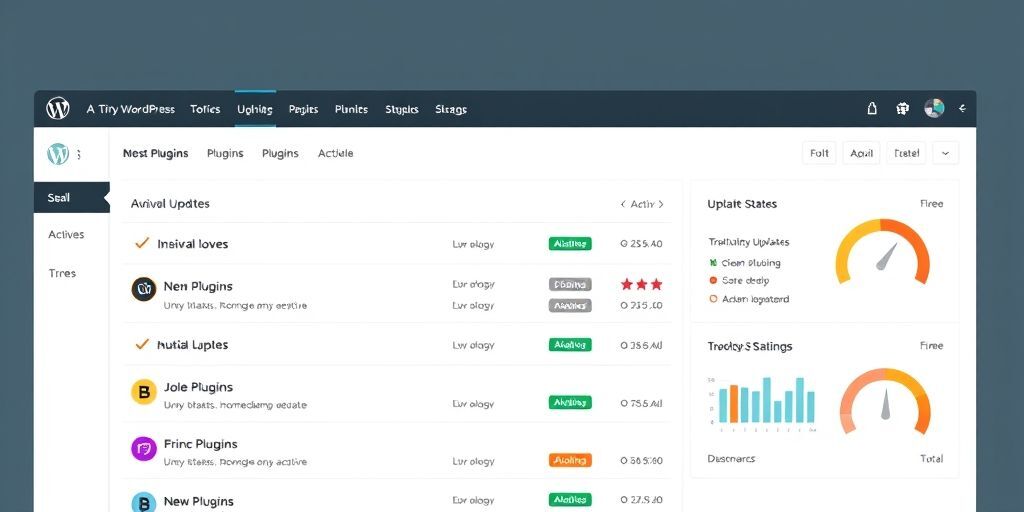Select Trres in the sidebar

[62, 273]
